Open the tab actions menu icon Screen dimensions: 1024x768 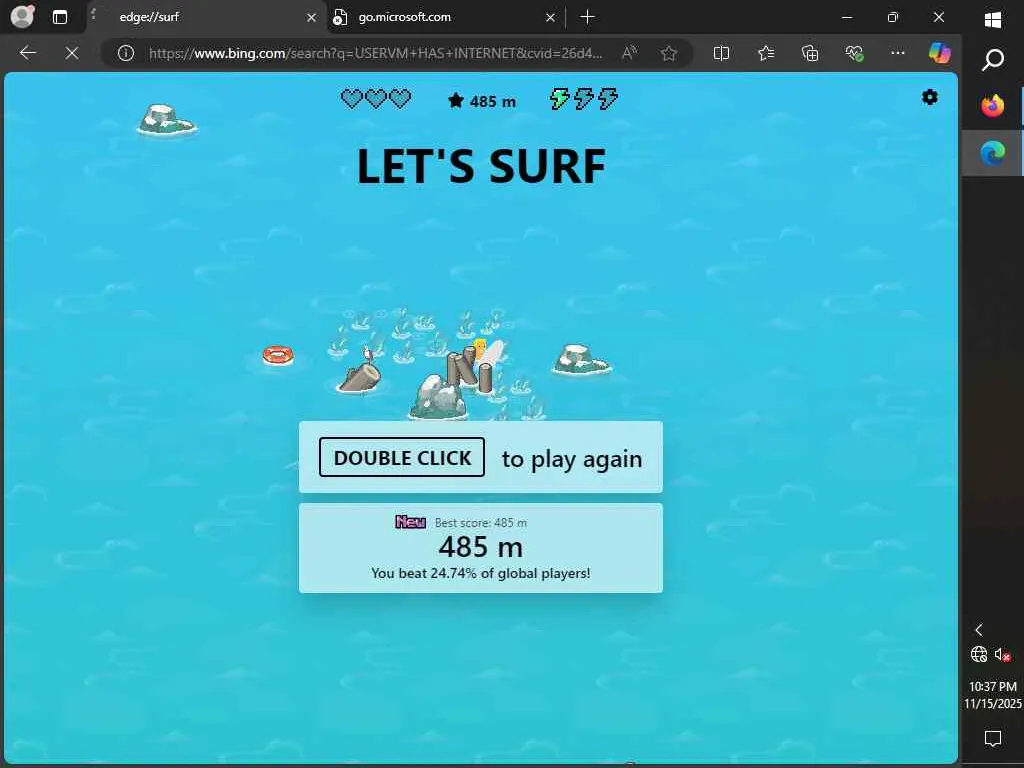(59, 17)
